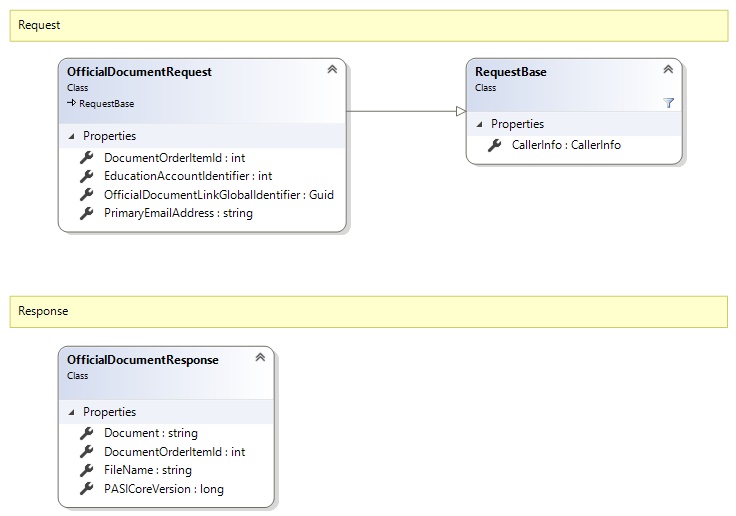Select the yellow Response comment box

coord(368,311)
